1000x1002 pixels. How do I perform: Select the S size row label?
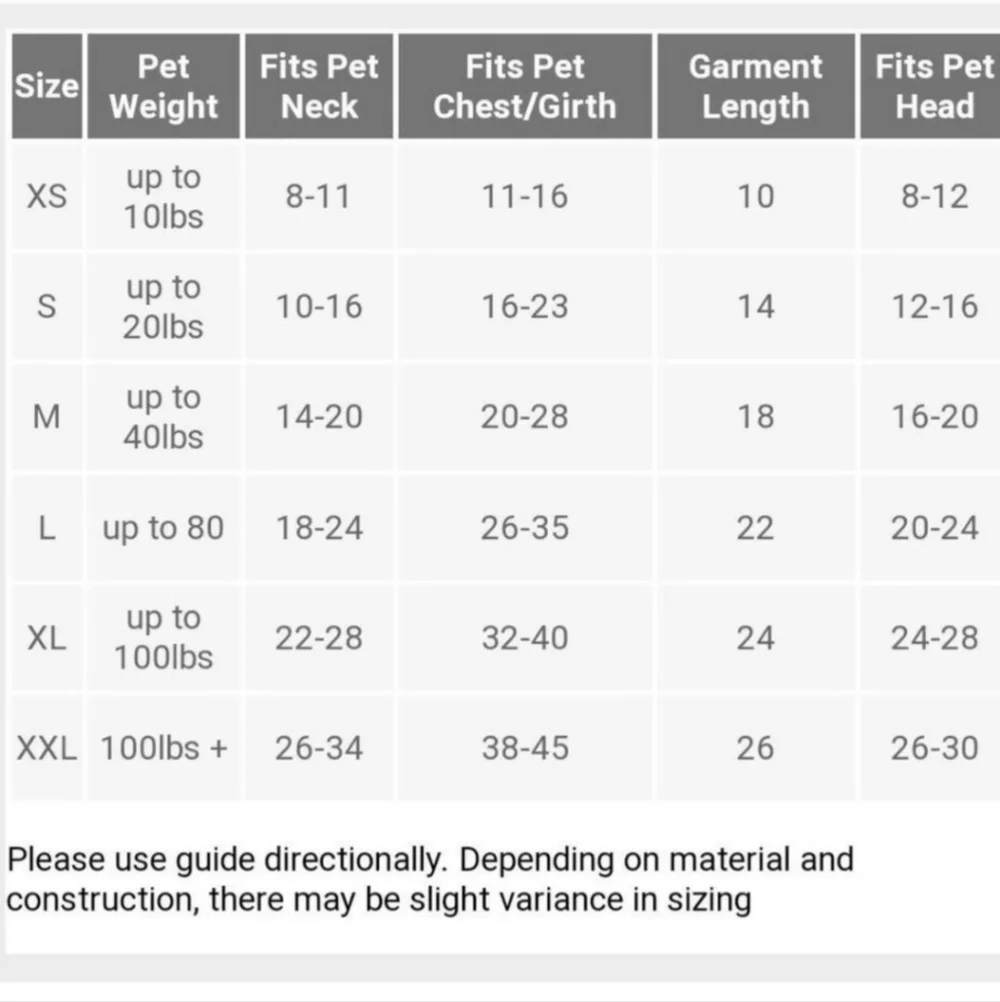(x=47, y=306)
